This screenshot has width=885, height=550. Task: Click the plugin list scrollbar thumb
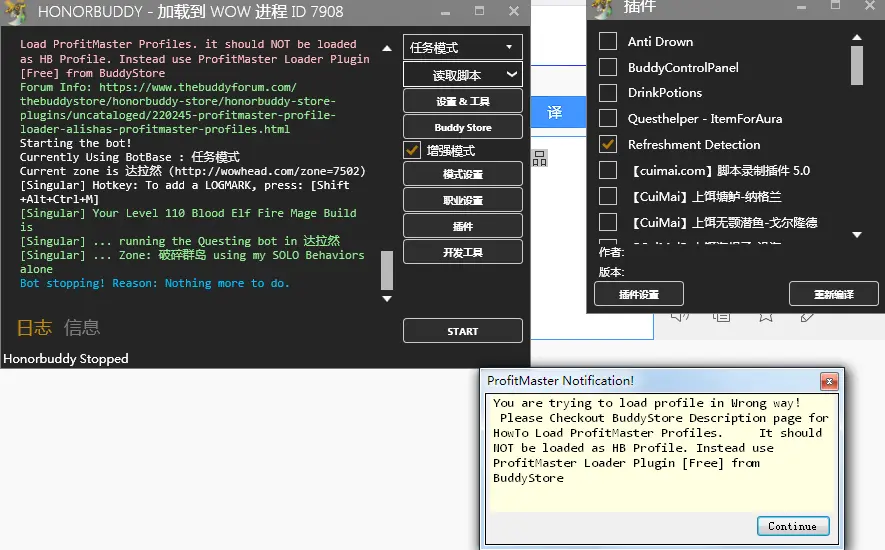pyautogui.click(x=857, y=65)
